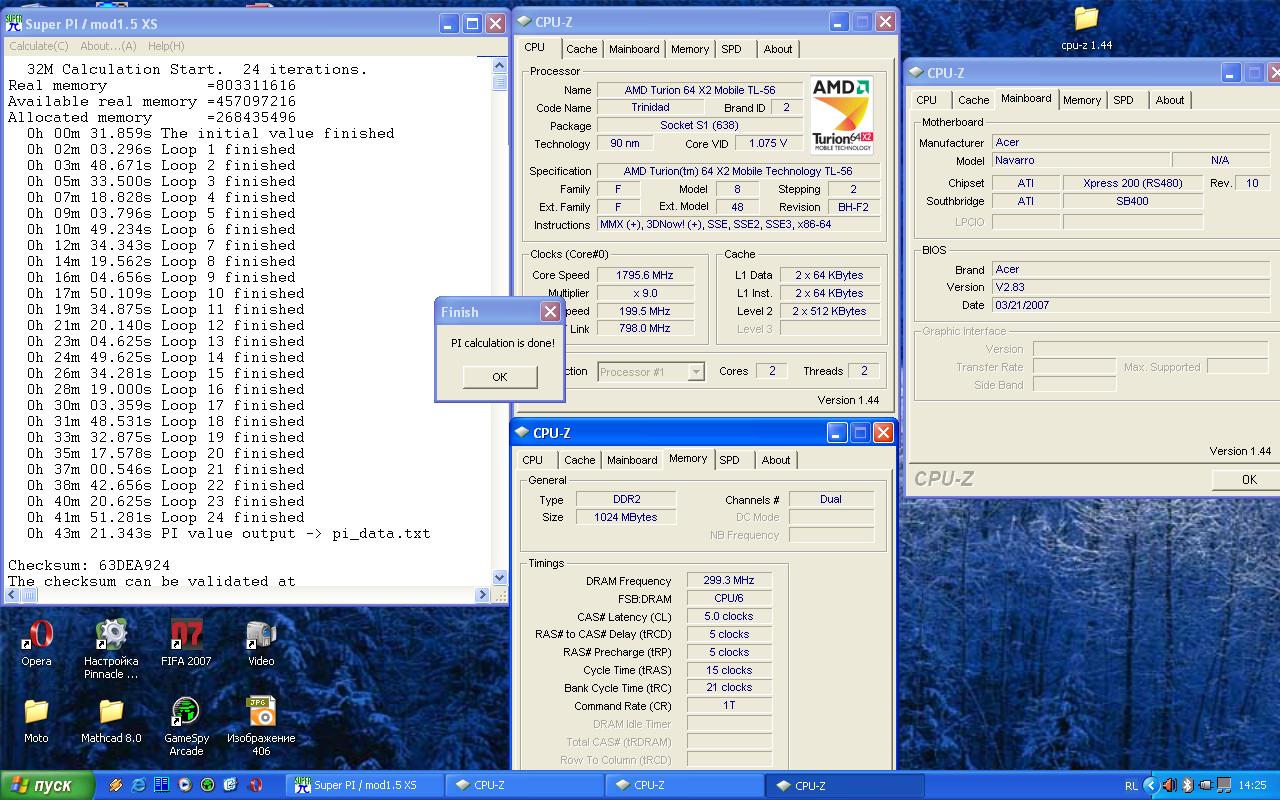This screenshot has width=1280, height=800.
Task: Open the cpu-z 1.44 folder icon
Action: click(1086, 27)
